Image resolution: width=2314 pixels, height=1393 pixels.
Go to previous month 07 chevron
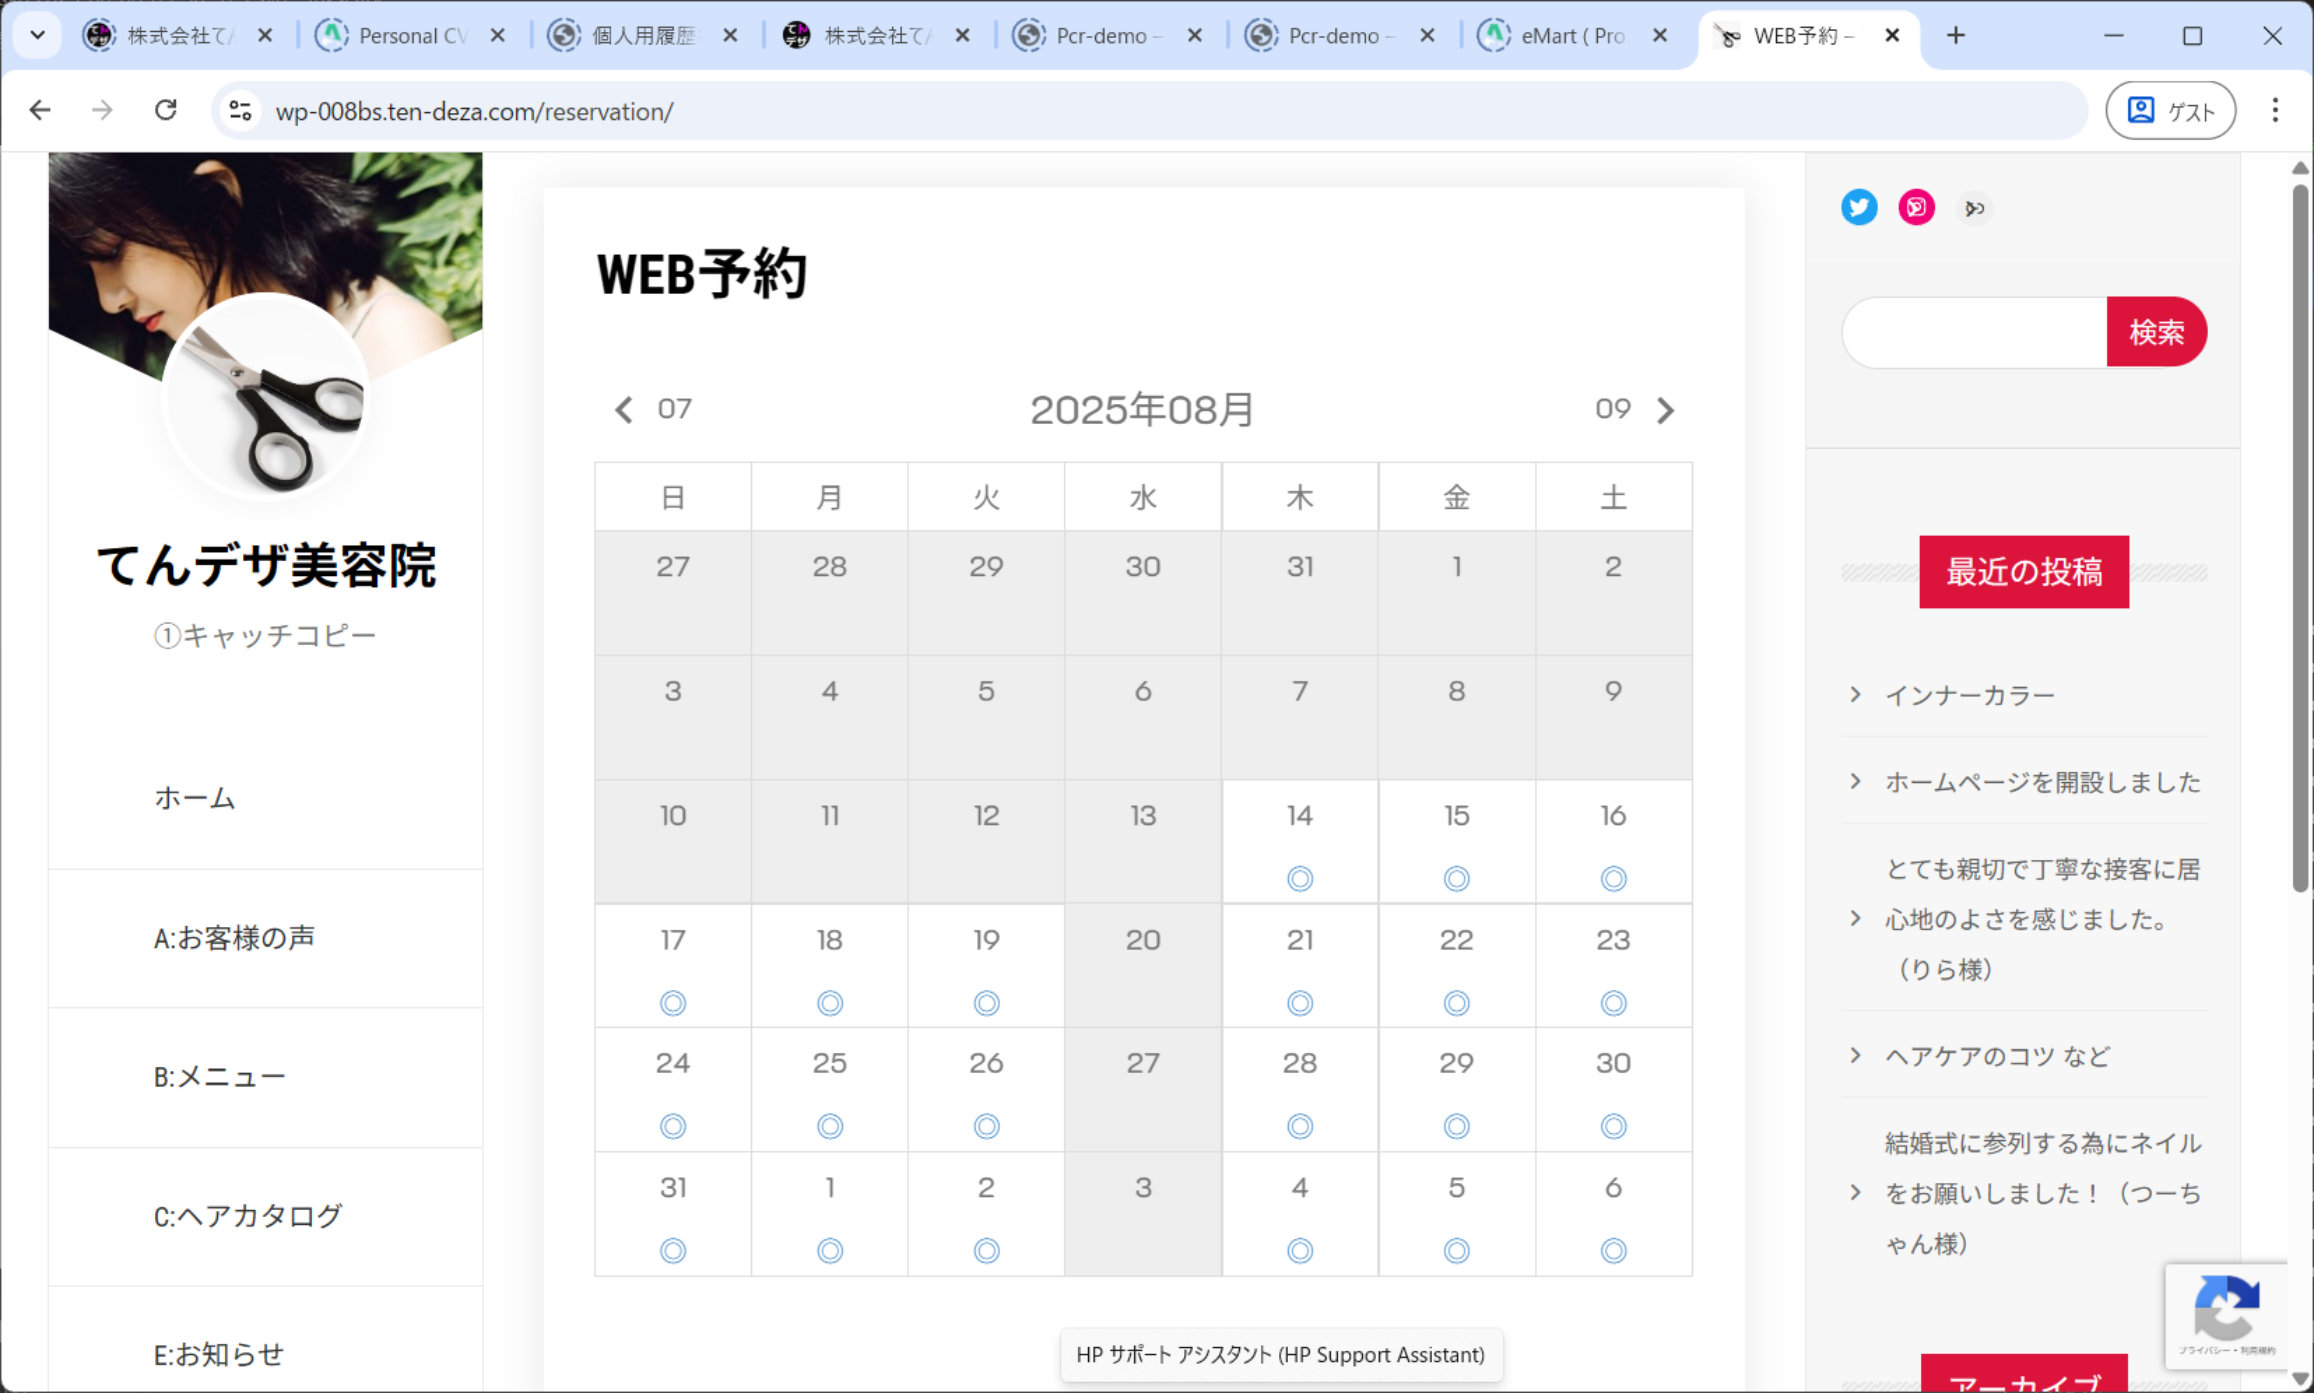tap(624, 410)
